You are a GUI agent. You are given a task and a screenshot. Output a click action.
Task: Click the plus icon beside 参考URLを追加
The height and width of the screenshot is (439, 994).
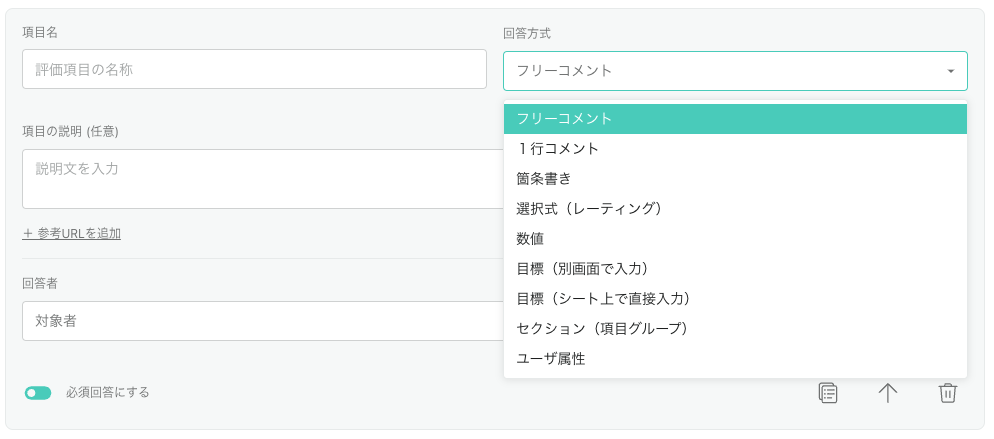click(28, 234)
